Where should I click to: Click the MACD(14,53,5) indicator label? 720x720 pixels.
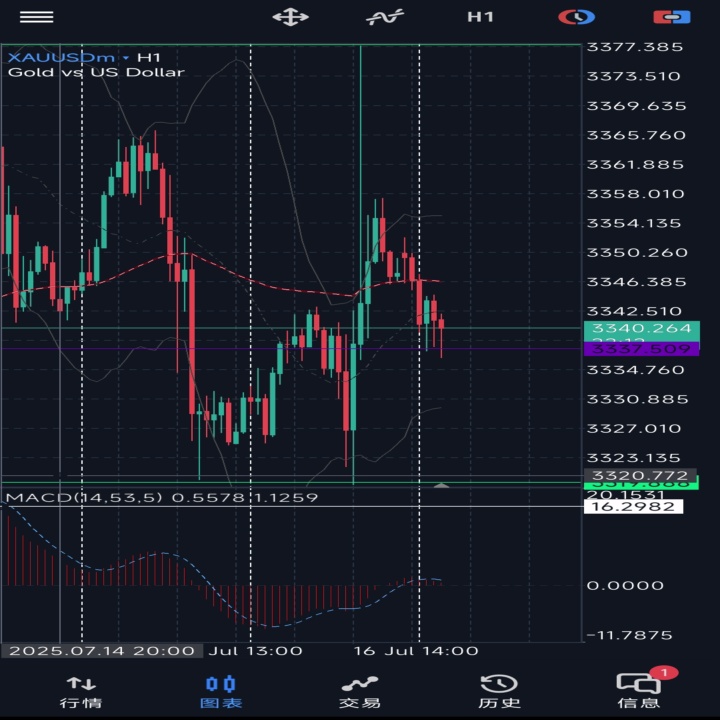click(x=84, y=497)
